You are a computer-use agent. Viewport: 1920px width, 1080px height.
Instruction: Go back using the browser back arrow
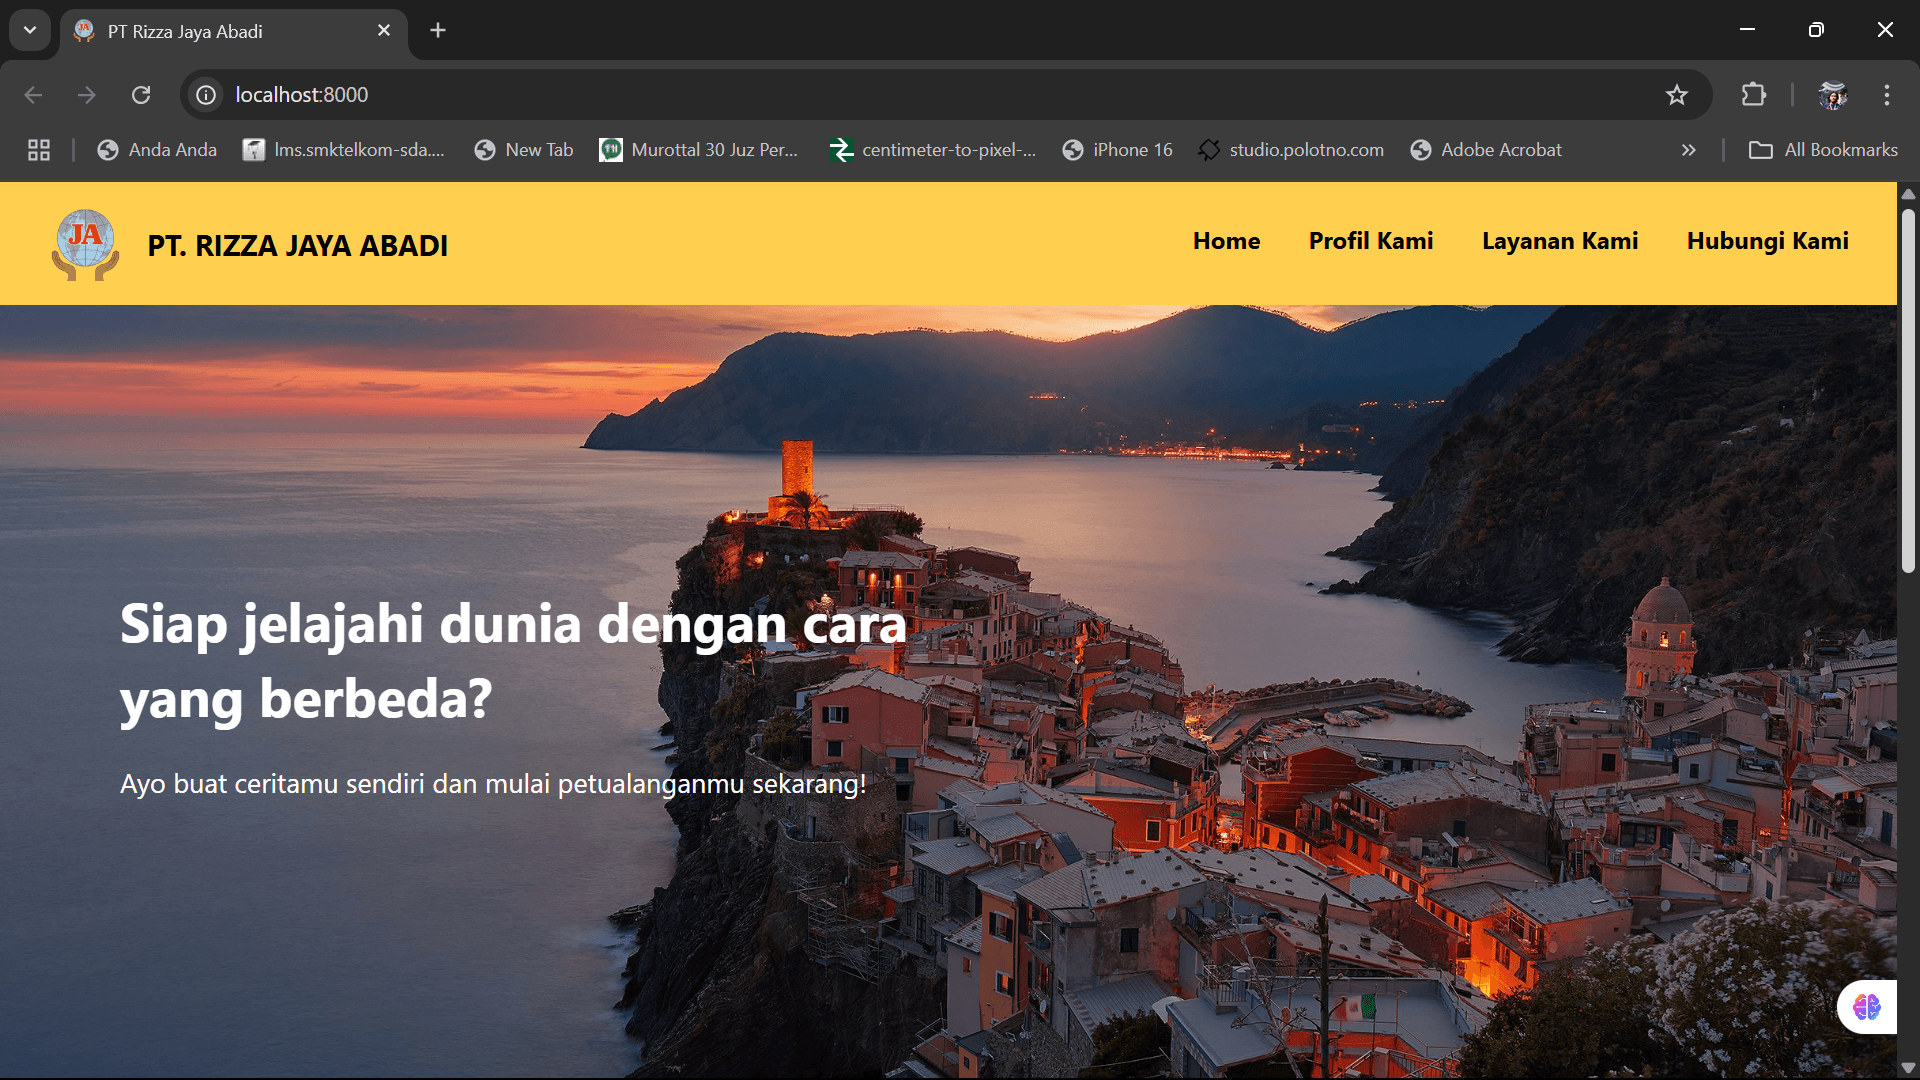click(x=33, y=95)
